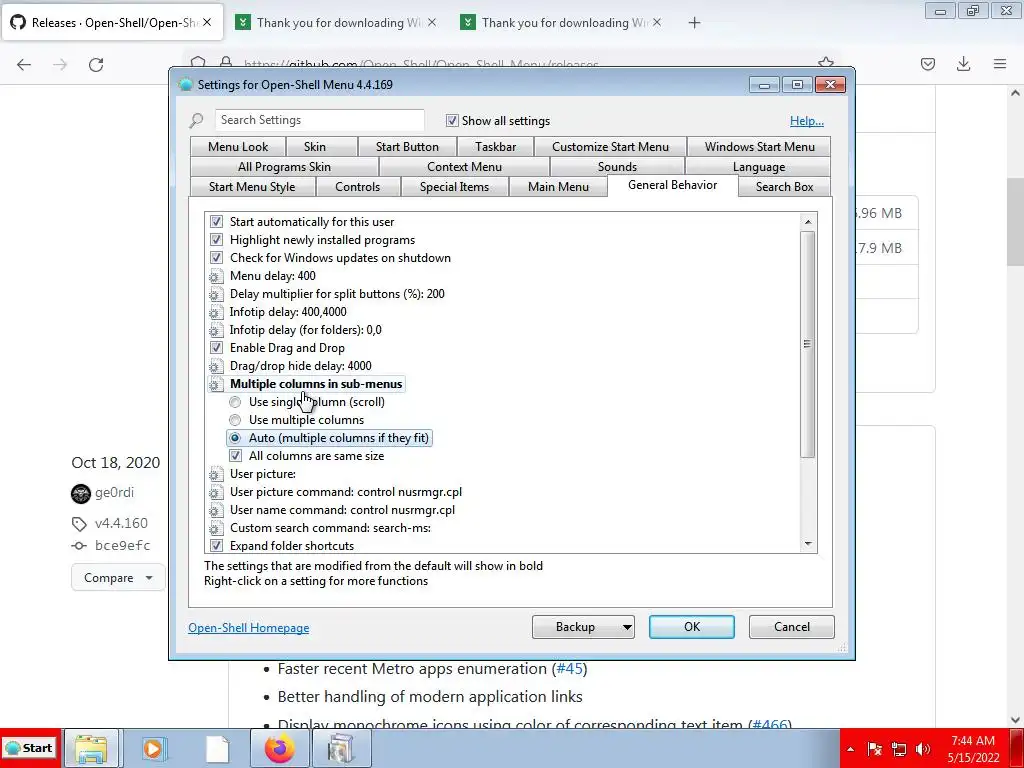
Task: Open the Open-Shell Homepage link
Action: (x=249, y=628)
